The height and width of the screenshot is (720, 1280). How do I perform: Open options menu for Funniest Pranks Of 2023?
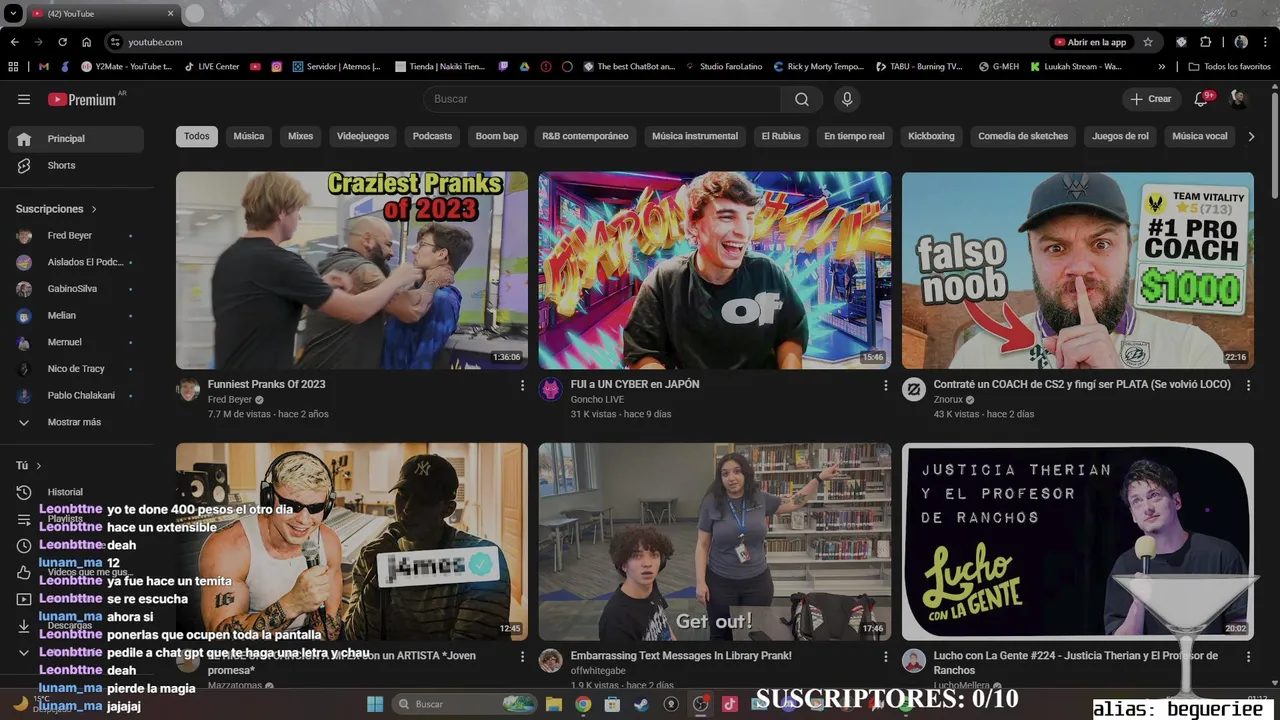[522, 385]
